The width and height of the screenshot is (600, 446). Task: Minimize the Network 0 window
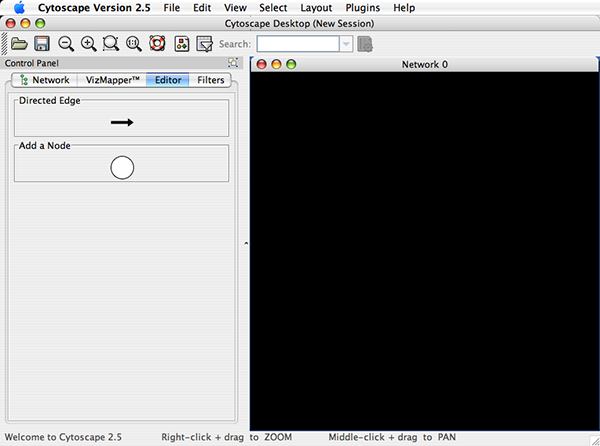coord(276,64)
